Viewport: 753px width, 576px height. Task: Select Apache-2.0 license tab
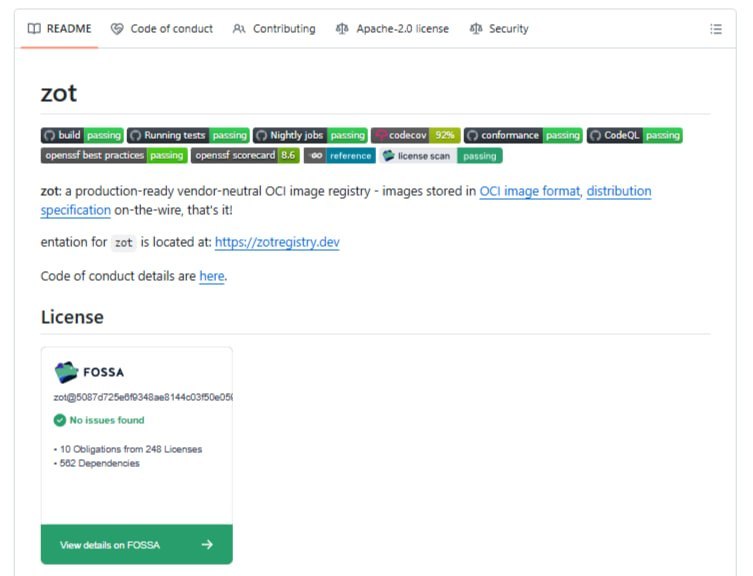(x=392, y=29)
